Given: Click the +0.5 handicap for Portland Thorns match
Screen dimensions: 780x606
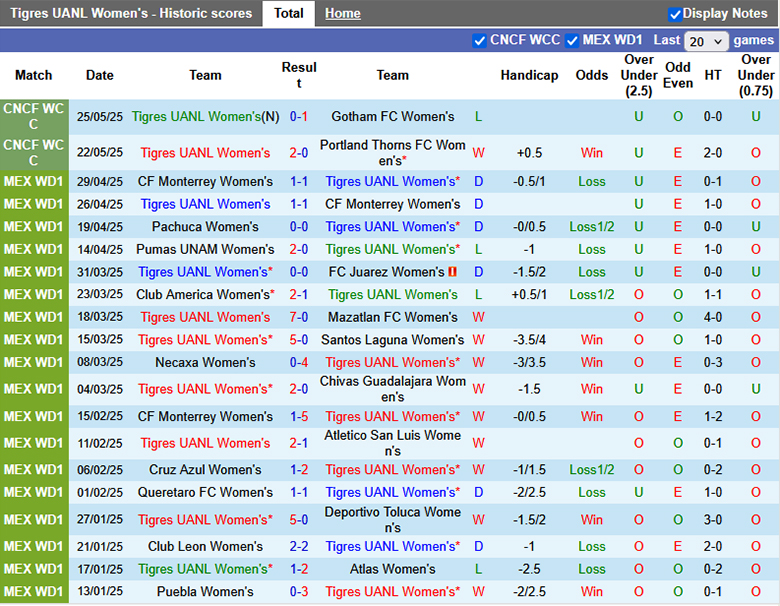Looking at the screenshot, I should [529, 153].
